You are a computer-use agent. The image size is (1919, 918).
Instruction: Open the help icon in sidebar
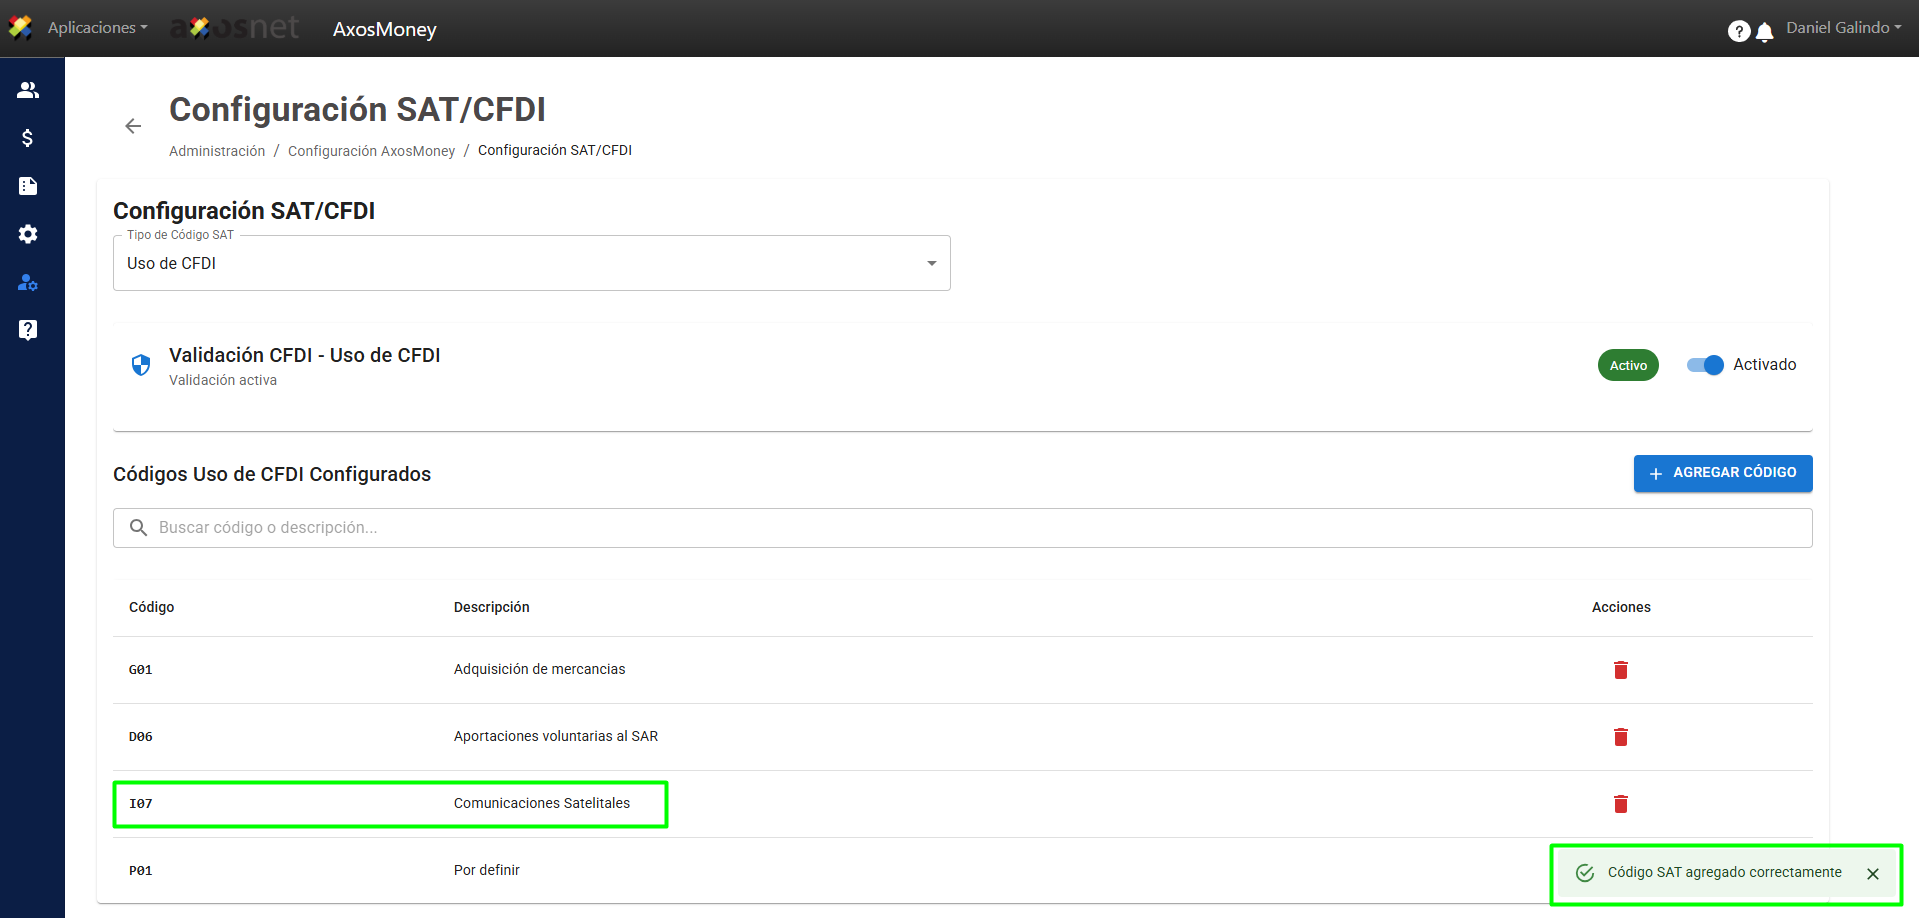coord(28,330)
